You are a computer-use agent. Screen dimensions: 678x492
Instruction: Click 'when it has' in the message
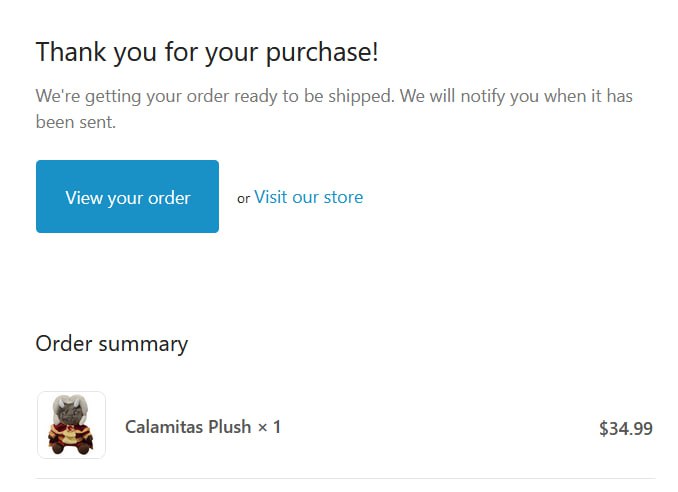click(x=588, y=96)
